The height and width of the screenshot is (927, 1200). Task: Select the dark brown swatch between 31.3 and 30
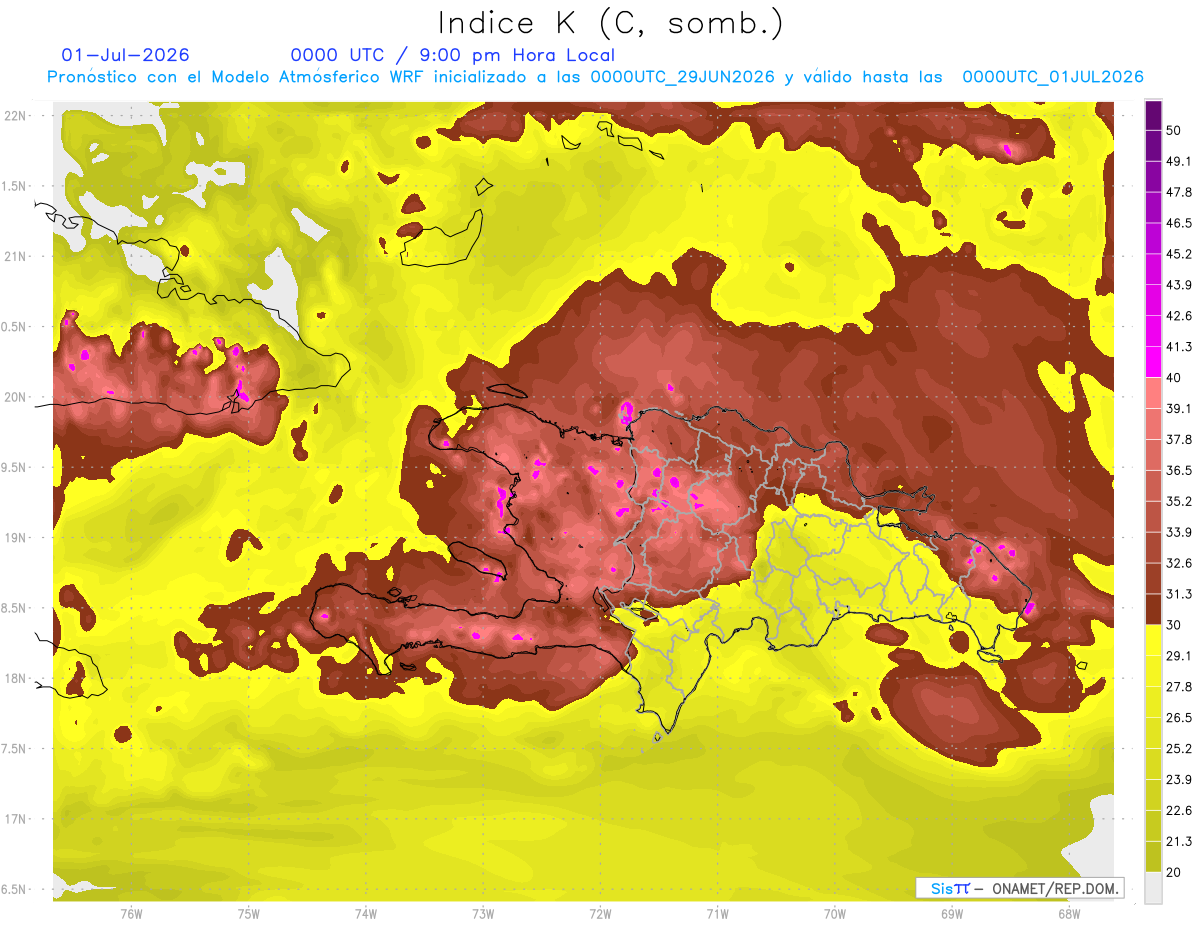coord(1153,609)
